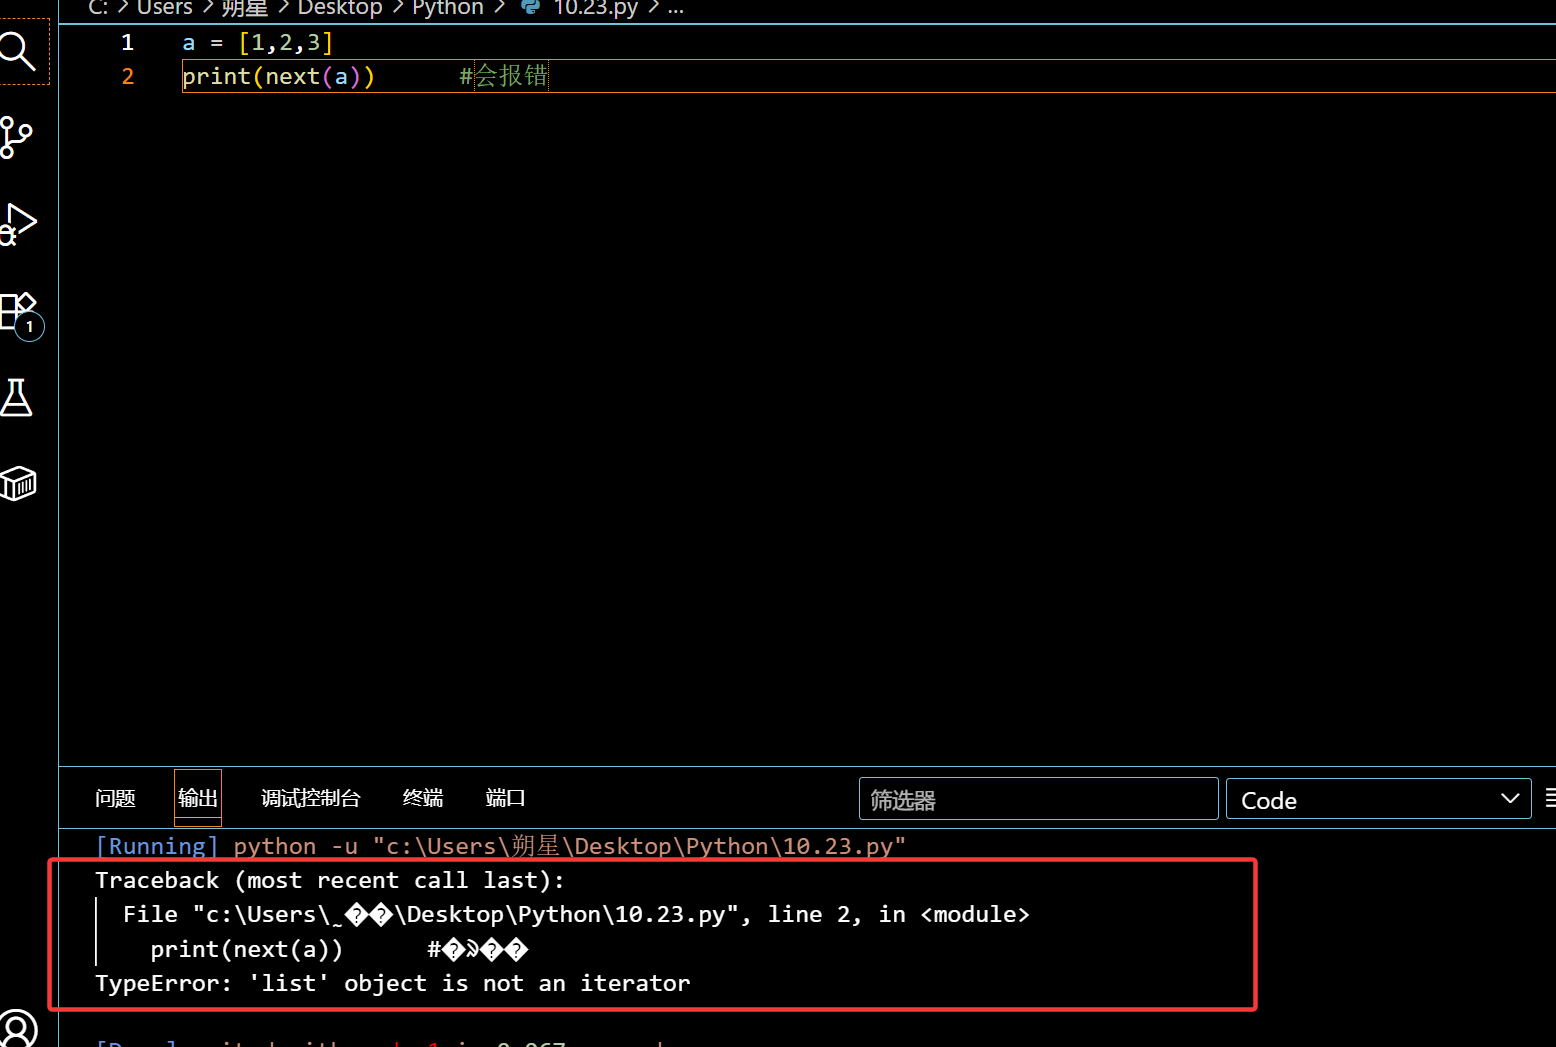Select the 输出 panel tab
This screenshot has height=1047, width=1556.
[197, 798]
